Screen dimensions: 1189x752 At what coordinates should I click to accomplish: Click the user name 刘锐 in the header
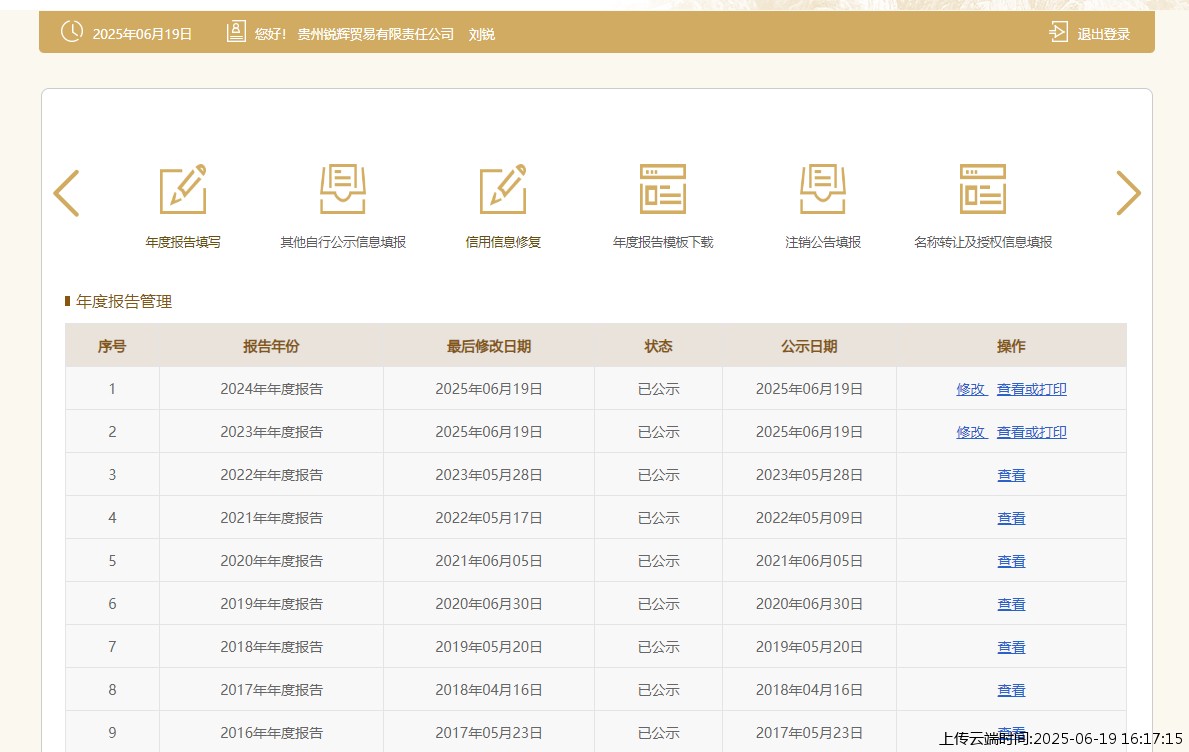coord(482,34)
